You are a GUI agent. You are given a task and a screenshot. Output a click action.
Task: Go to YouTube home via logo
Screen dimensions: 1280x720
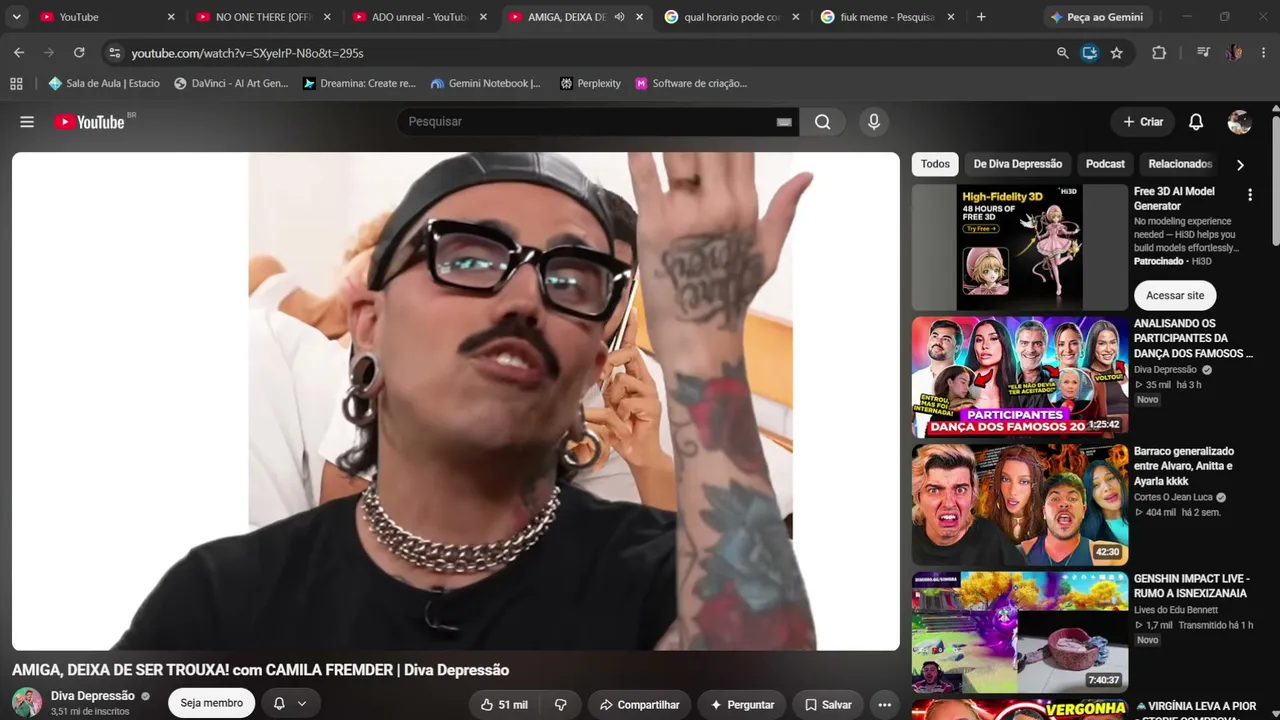[89, 122]
